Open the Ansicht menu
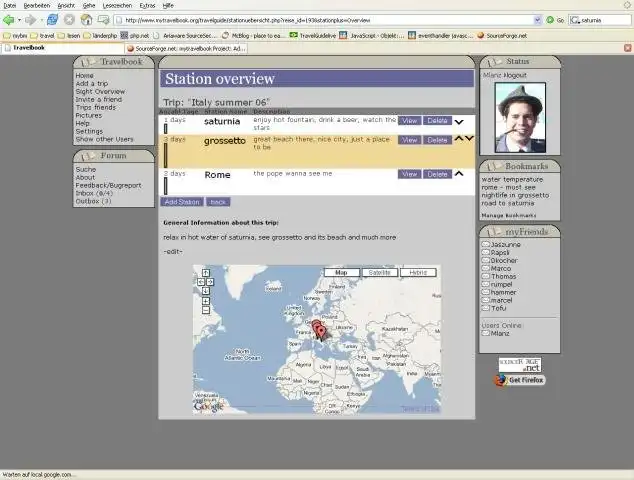 click(x=66, y=6)
